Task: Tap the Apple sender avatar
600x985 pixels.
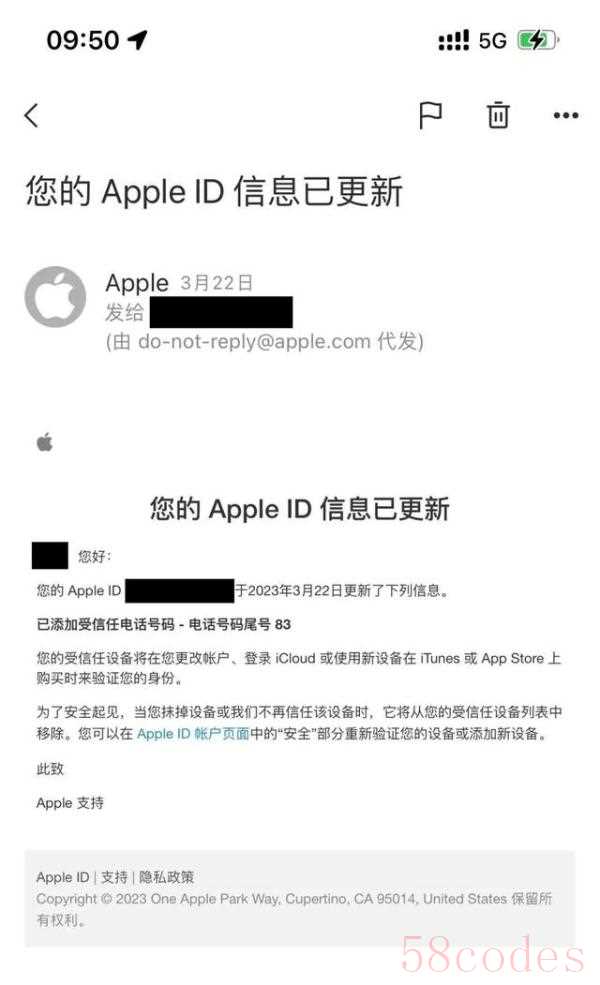Action: point(55,297)
